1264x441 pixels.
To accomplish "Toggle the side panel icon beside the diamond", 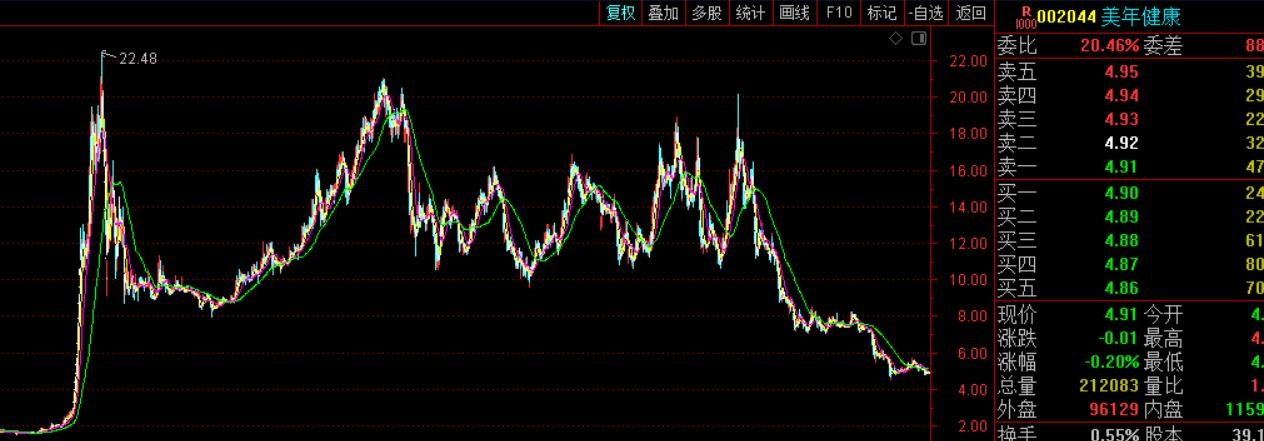I will point(918,38).
